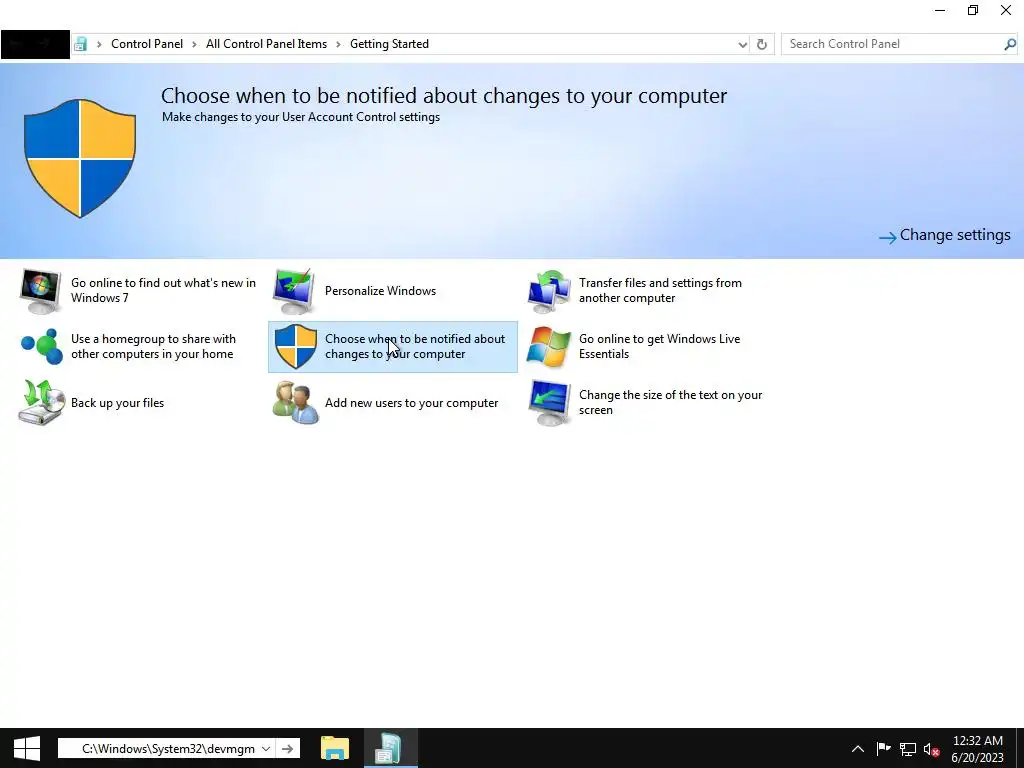Click the large User Account Control shield
This screenshot has width=1024, height=768.
point(80,158)
